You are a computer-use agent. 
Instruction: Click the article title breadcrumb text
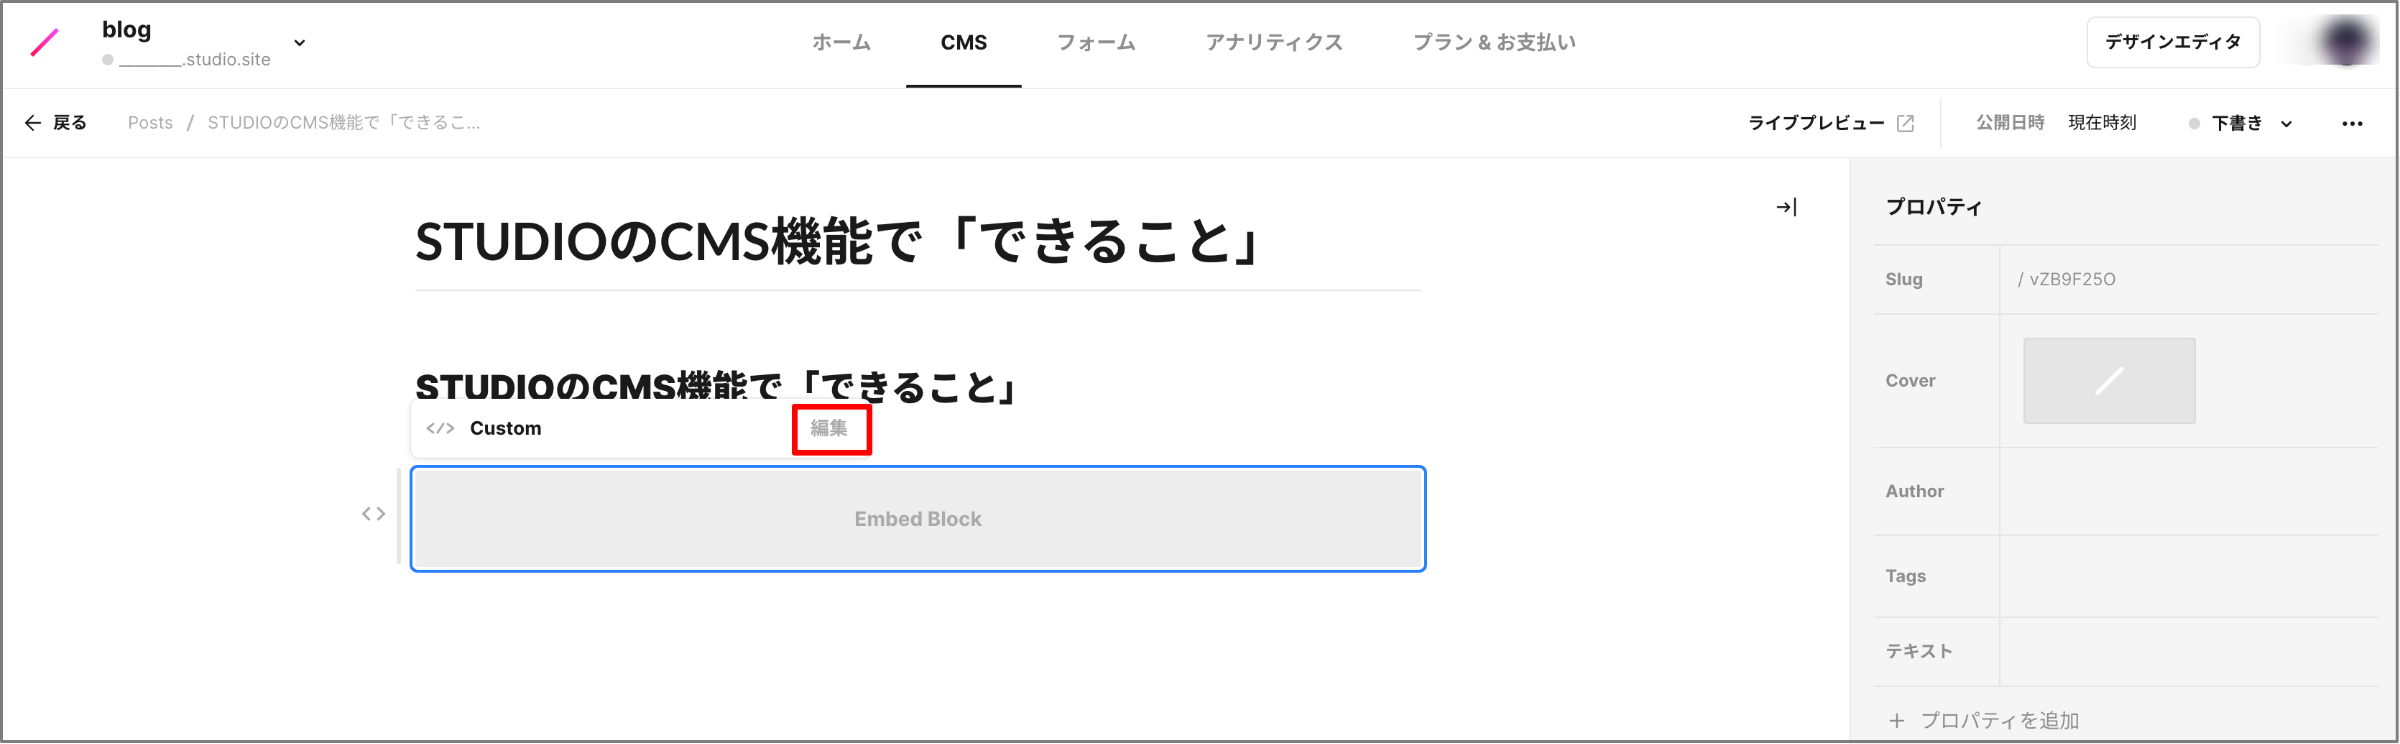[x=344, y=123]
